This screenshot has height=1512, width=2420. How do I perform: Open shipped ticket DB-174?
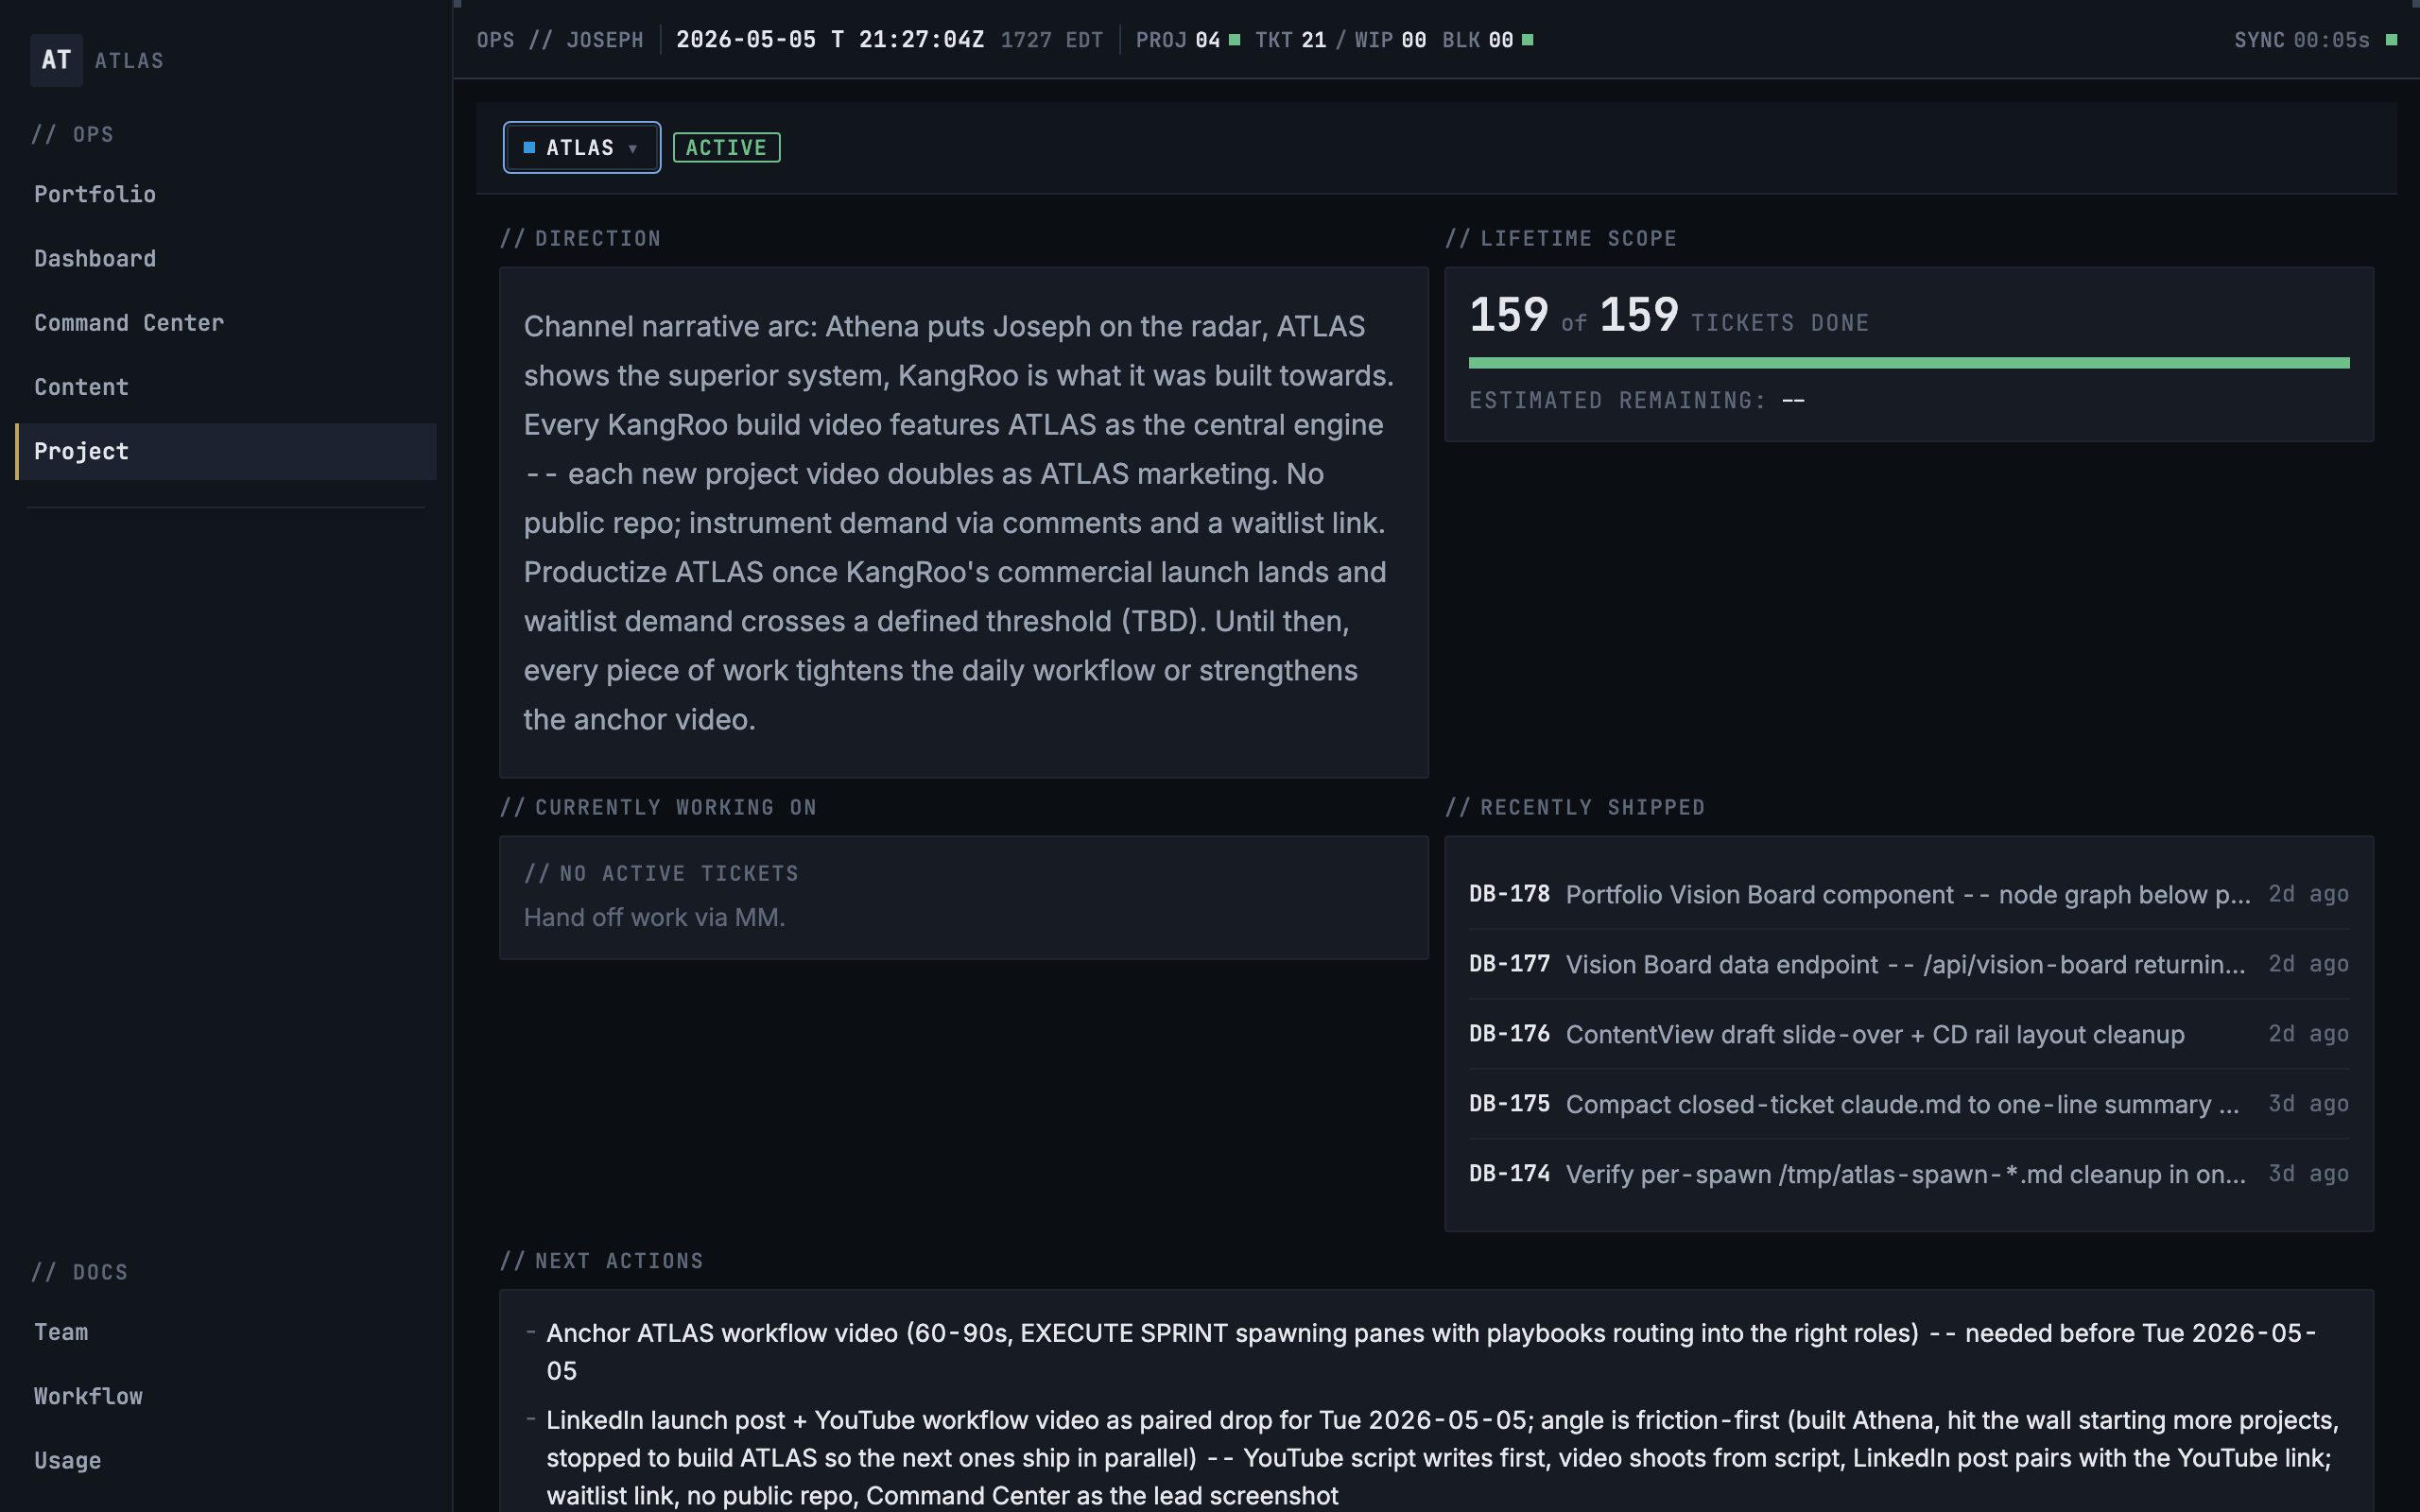tap(1908, 1174)
